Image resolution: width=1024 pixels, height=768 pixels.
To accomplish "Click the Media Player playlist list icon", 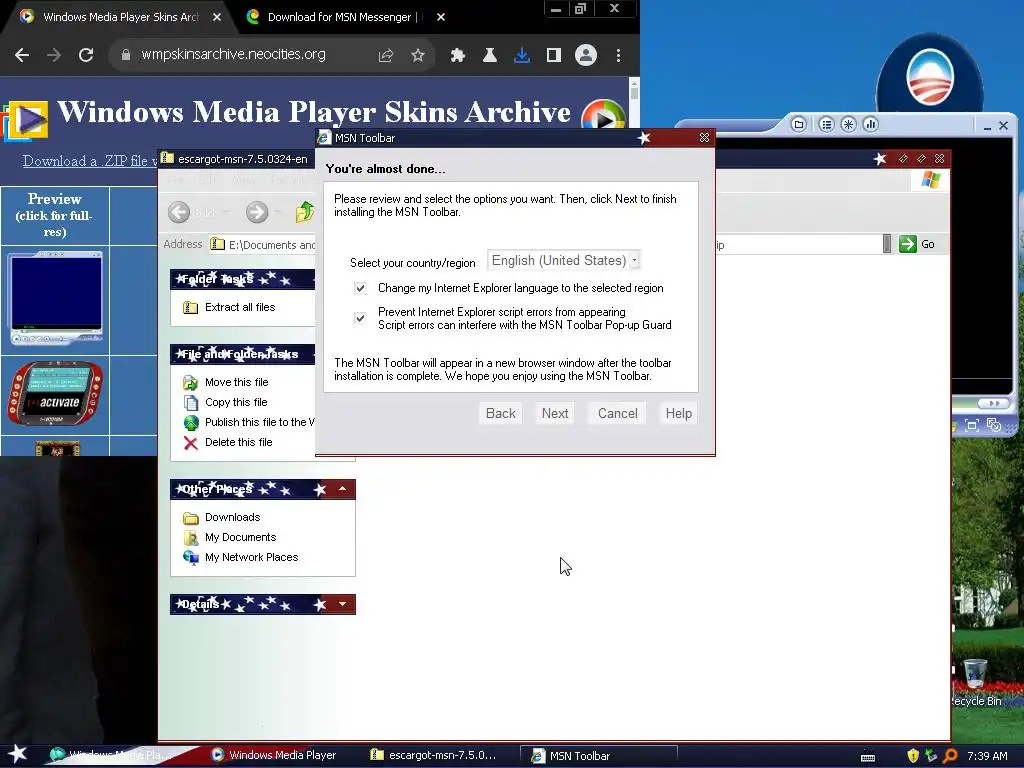I will [x=826, y=124].
